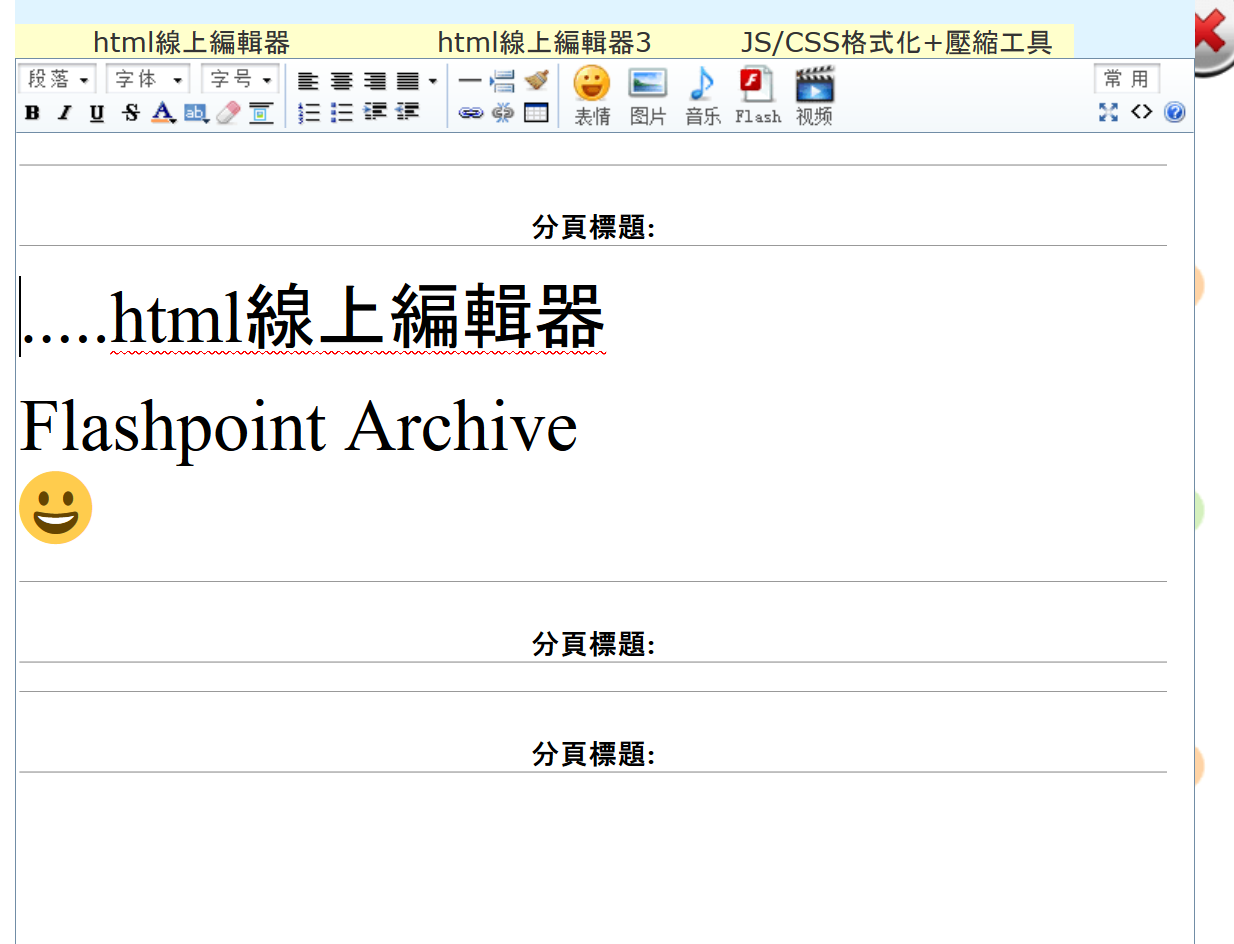Insert a hyperlink
Image resolution: width=1234 pixels, height=944 pixels.
click(470, 113)
